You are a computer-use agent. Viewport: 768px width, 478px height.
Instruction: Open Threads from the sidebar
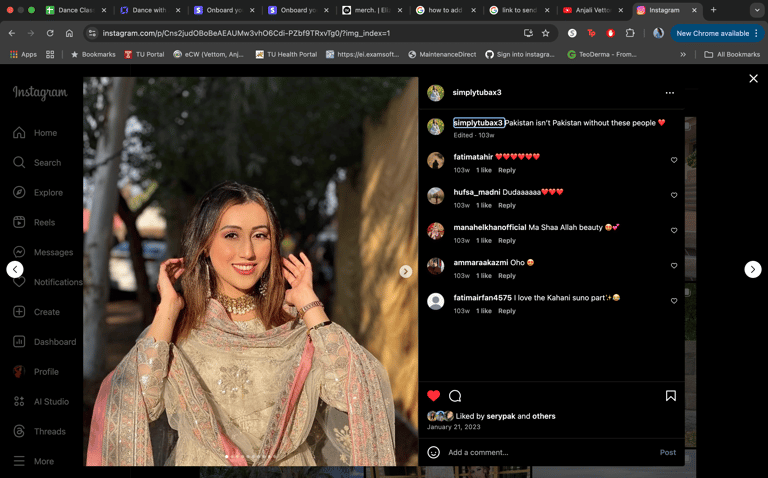[39, 431]
